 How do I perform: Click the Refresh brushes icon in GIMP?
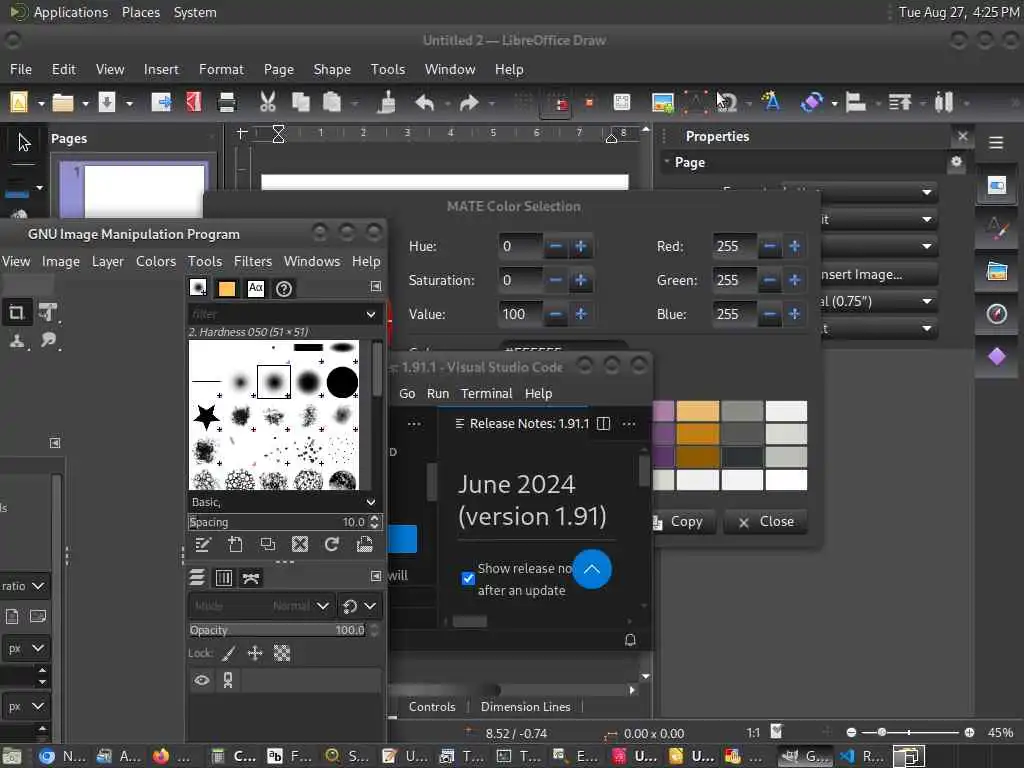[332, 544]
